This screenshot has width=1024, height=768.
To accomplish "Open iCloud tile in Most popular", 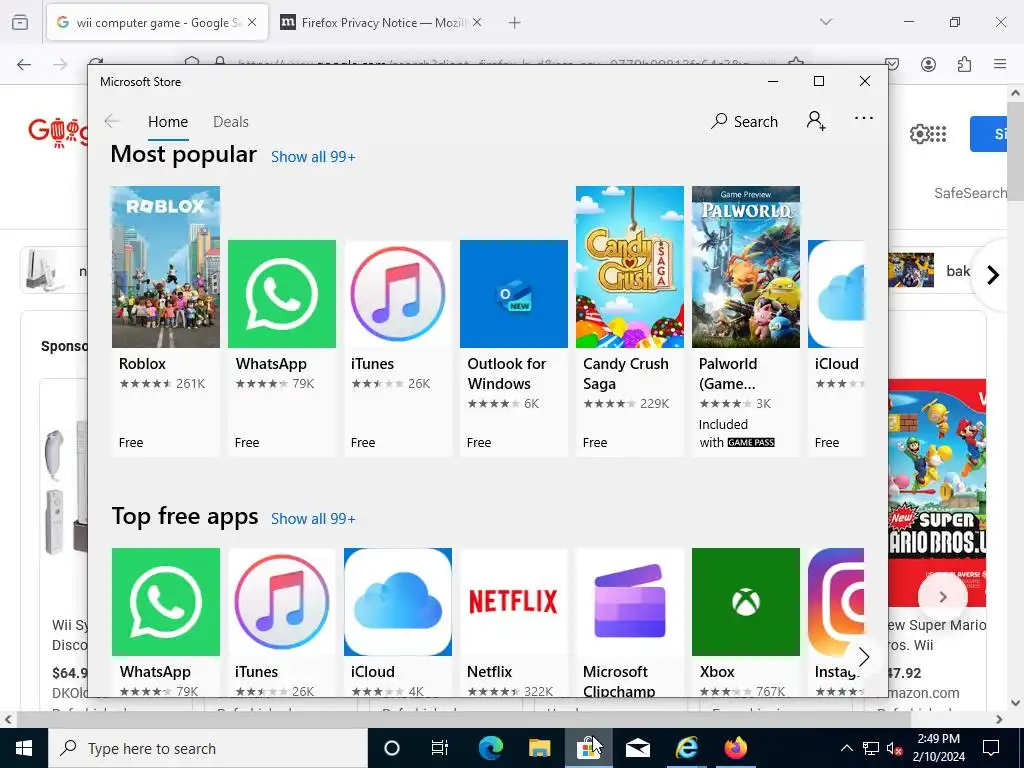I will click(836, 347).
